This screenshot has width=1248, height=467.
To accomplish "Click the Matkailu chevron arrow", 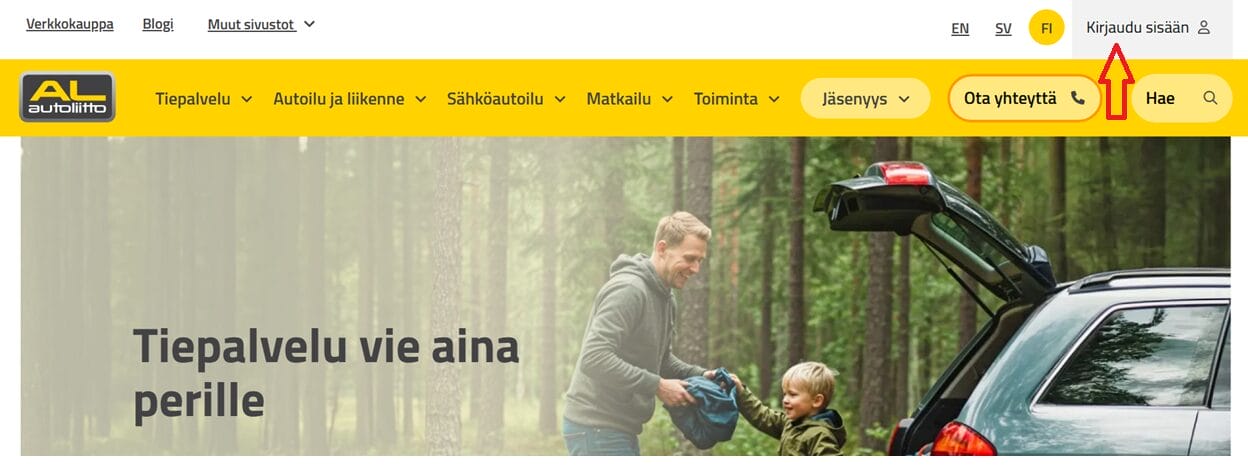I will [668, 99].
